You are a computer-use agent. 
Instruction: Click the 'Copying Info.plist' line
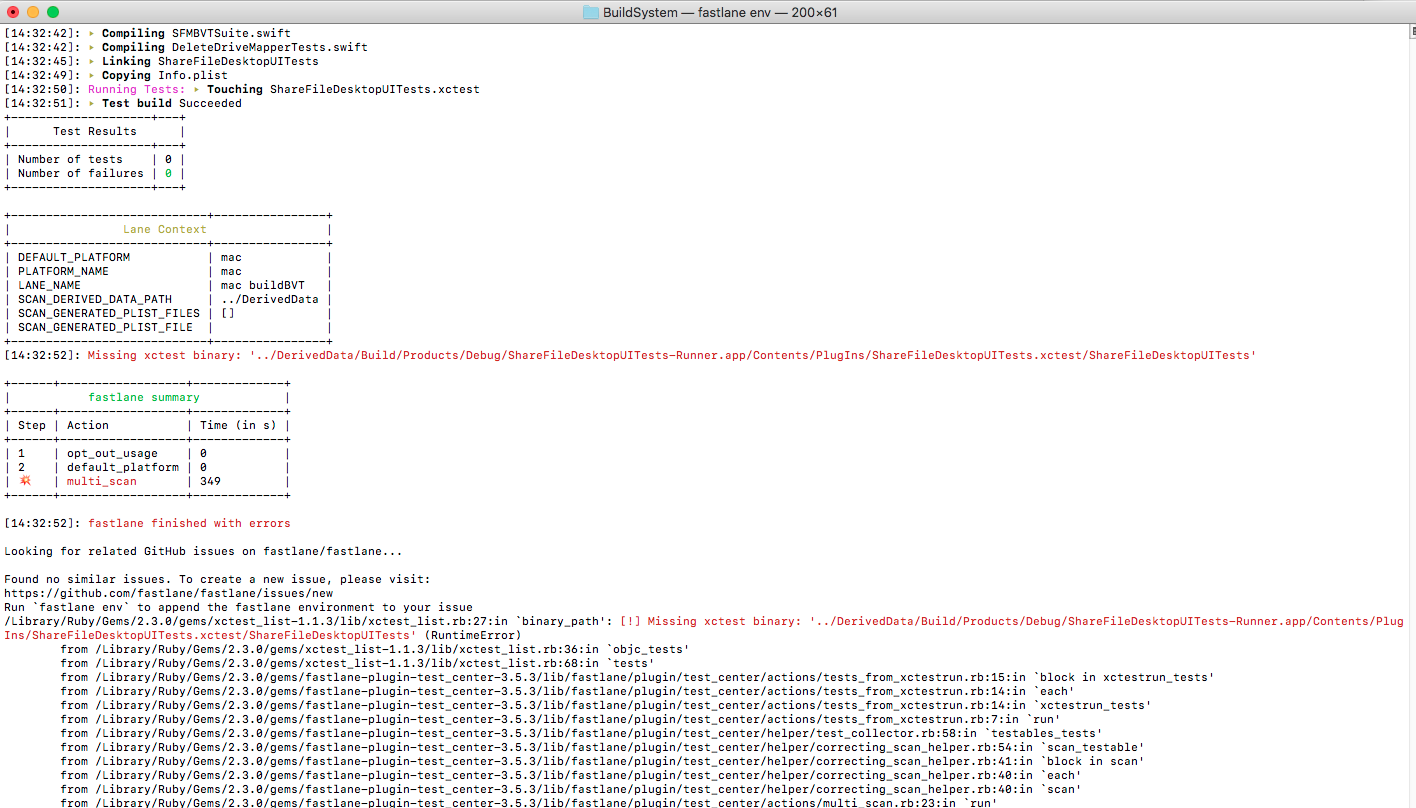pyautogui.click(x=116, y=75)
